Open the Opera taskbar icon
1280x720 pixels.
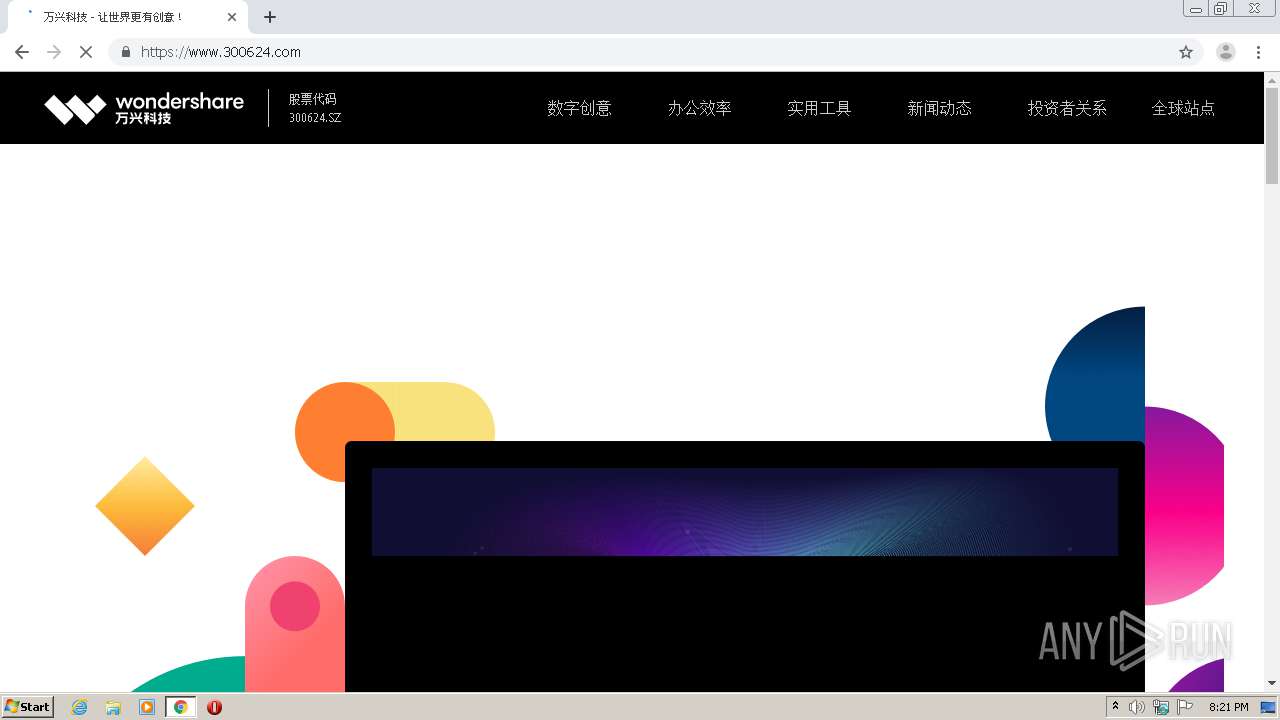coord(214,707)
